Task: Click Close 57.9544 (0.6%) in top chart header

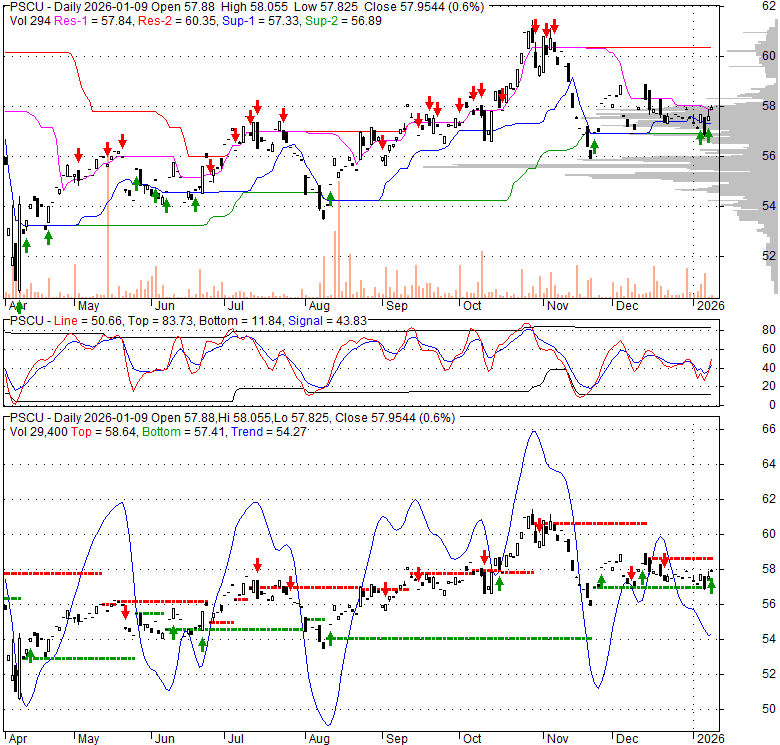Action: pyautogui.click(x=424, y=7)
